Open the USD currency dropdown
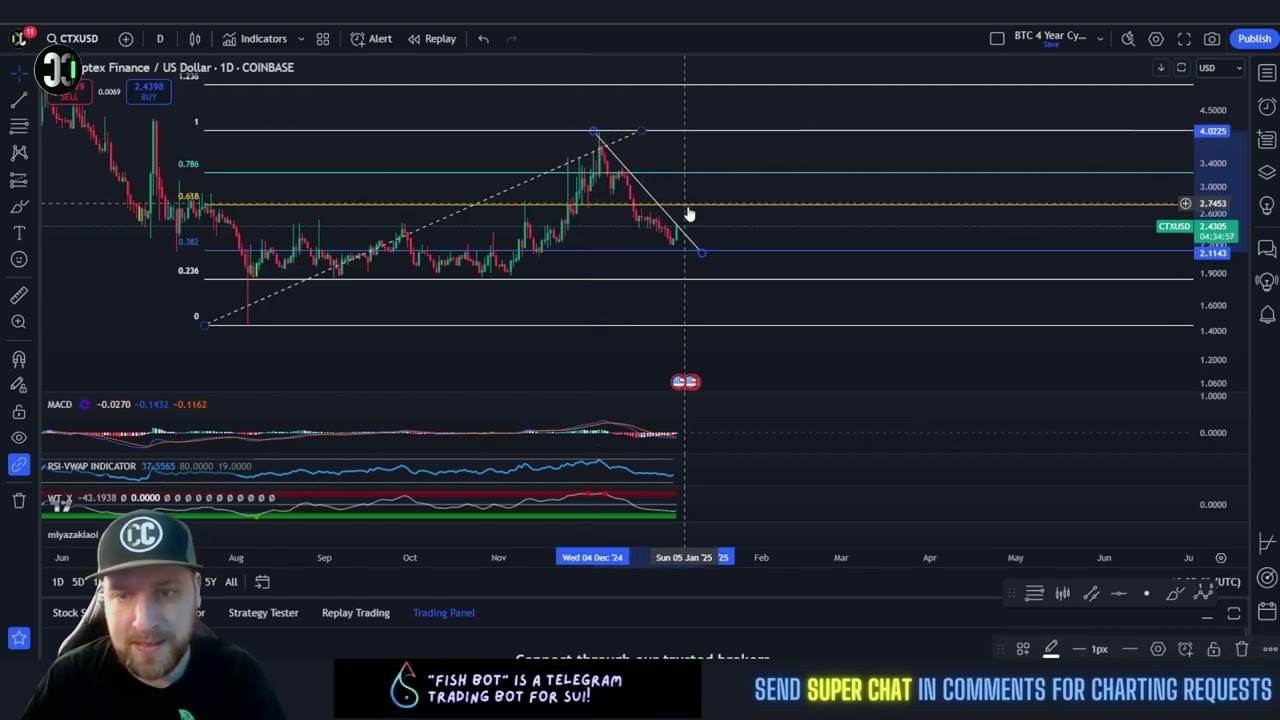The width and height of the screenshot is (1280, 720). 1220,68
